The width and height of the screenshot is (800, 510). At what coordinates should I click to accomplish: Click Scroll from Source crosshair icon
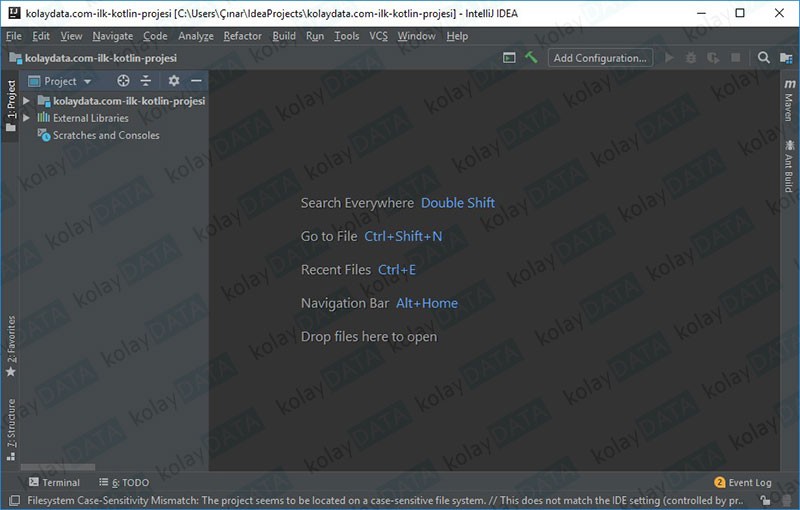click(x=123, y=81)
